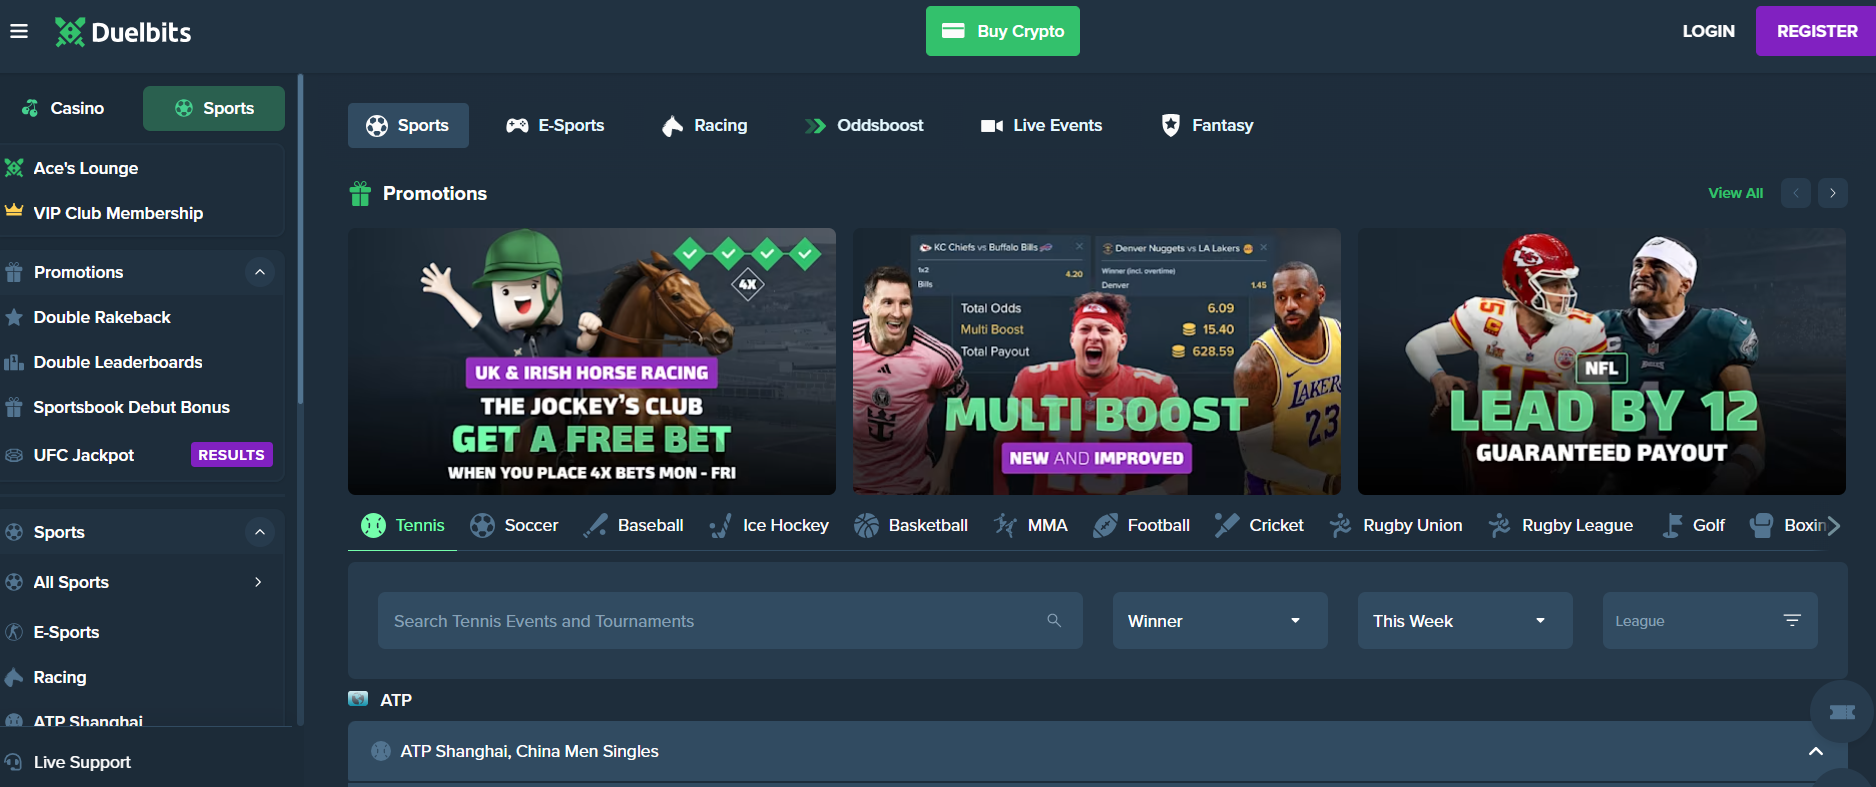Click the Ice Hockey stick icon

(721, 525)
